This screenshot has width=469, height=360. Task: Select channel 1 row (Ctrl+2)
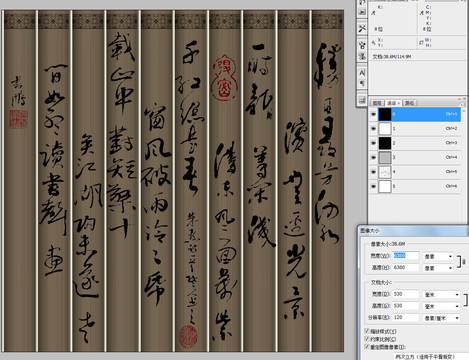(x=415, y=128)
